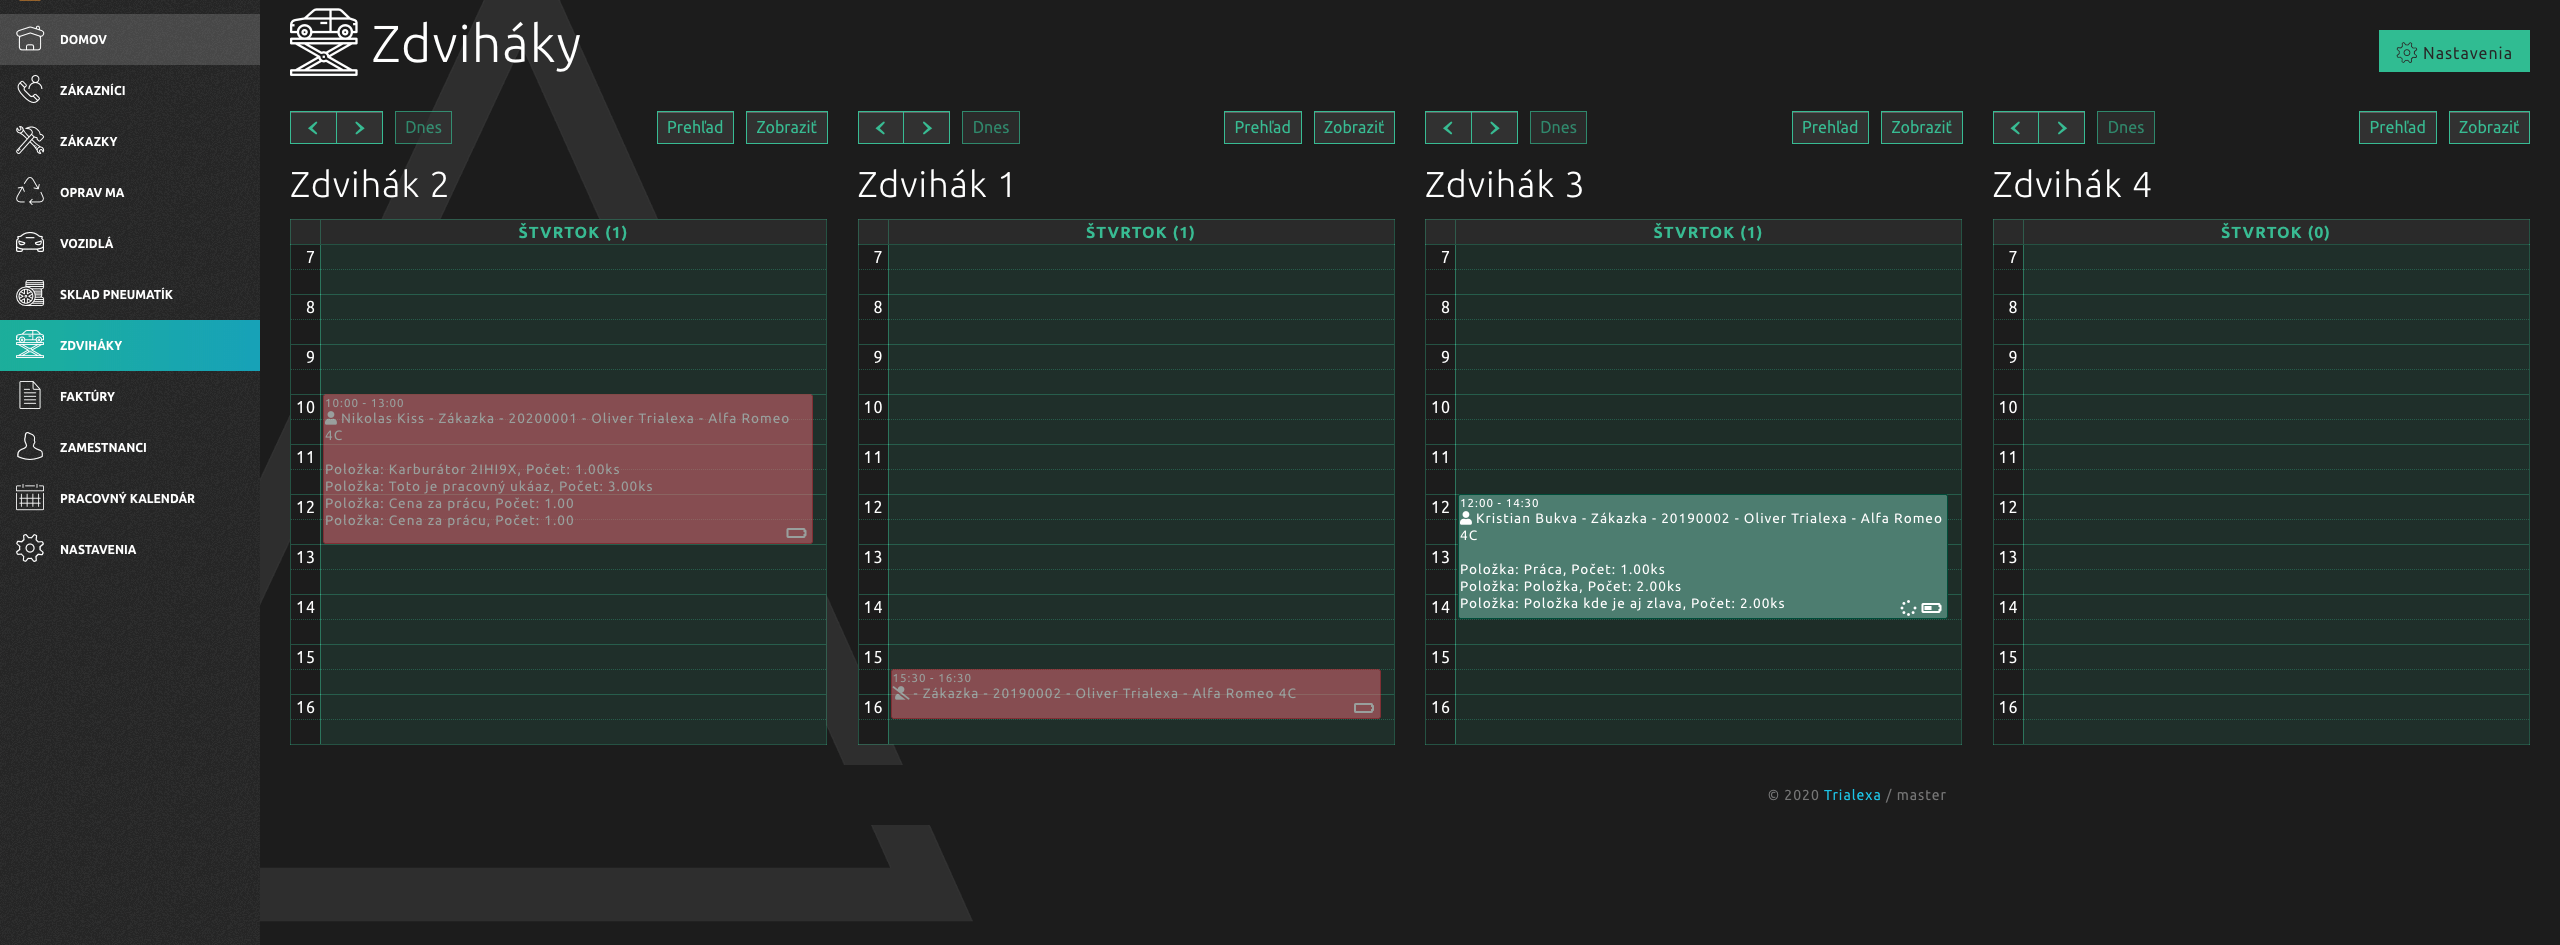Click the Zákazníci phone icon in sidebar
The width and height of the screenshot is (2560, 945).
click(30, 90)
